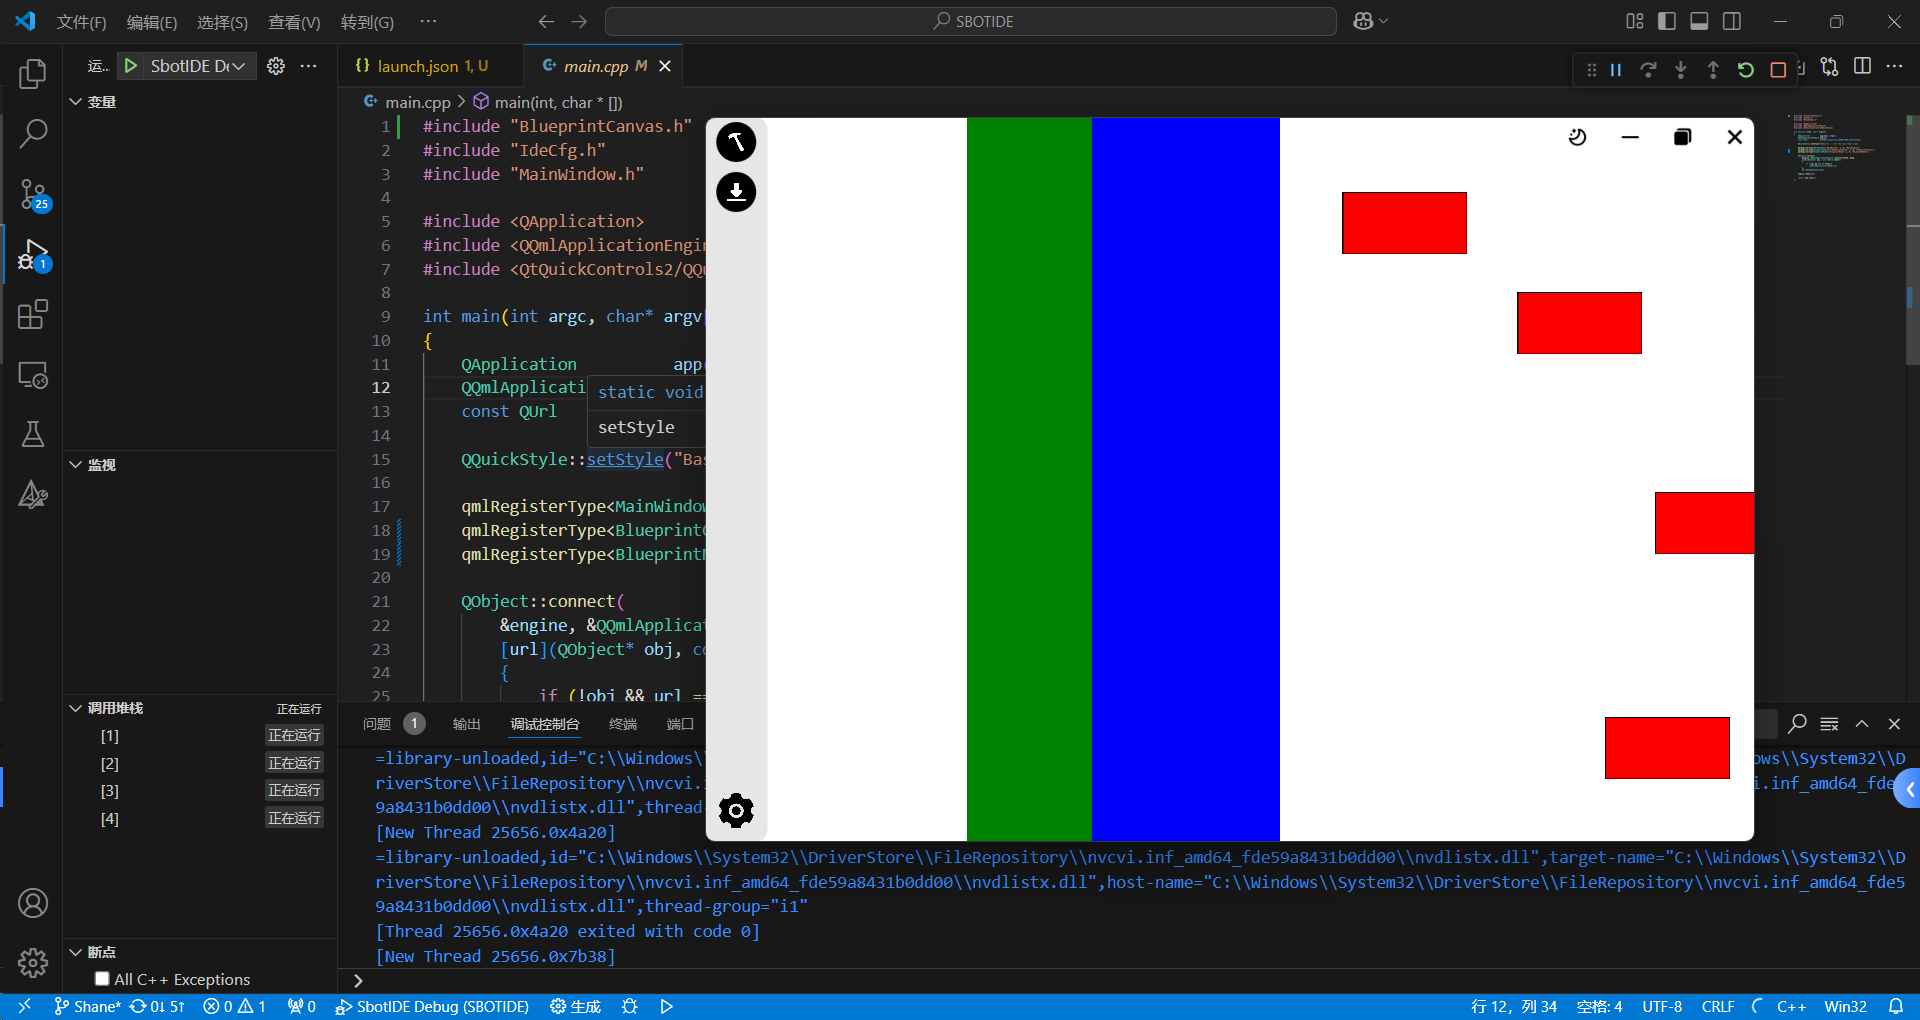The height and width of the screenshot is (1020, 1920).
Task: Open the Manage gear in activity bar
Action: 33,963
